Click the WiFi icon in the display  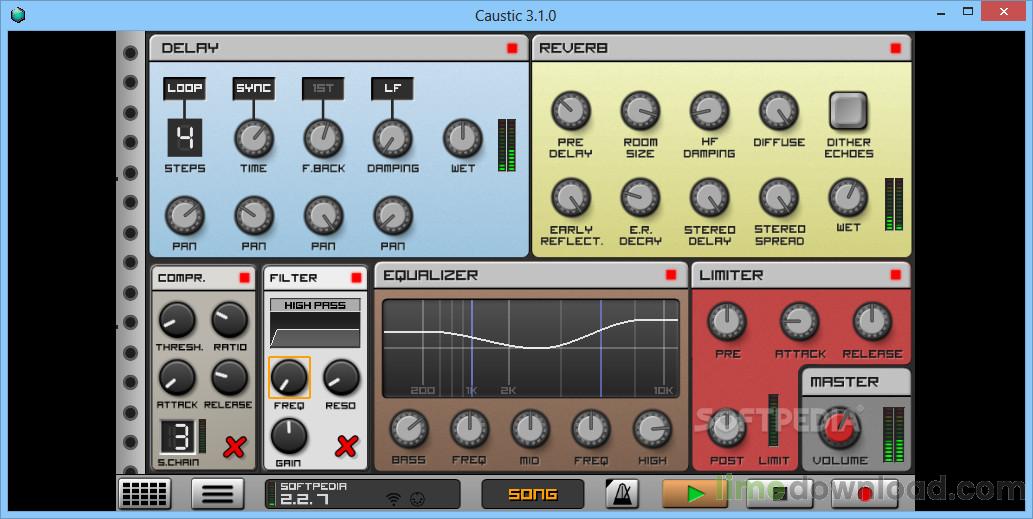(x=393, y=500)
